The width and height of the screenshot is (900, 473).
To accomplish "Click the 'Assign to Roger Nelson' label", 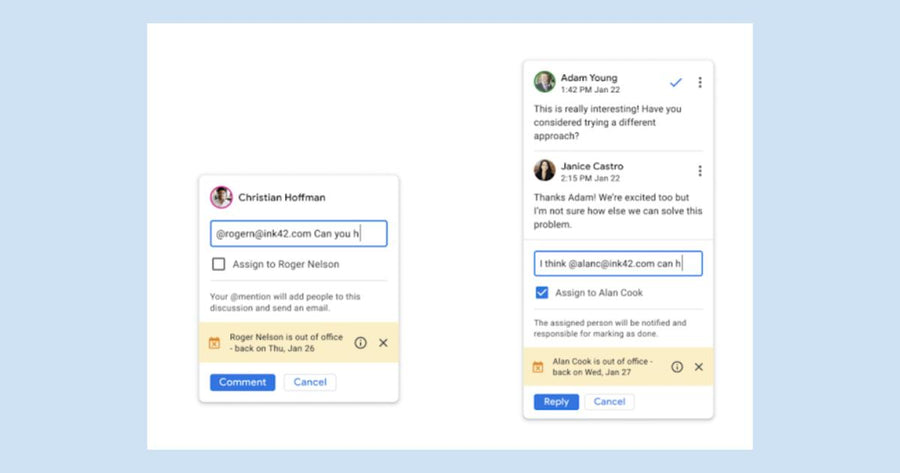I will click(286, 265).
